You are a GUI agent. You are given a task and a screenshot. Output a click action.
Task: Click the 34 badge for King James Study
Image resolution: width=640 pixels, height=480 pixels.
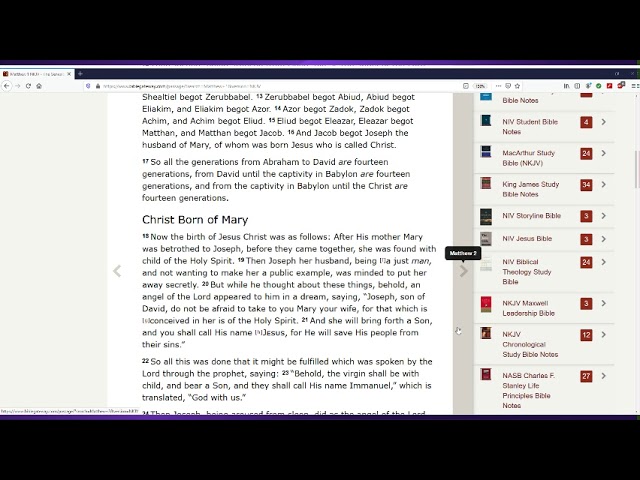click(x=586, y=185)
